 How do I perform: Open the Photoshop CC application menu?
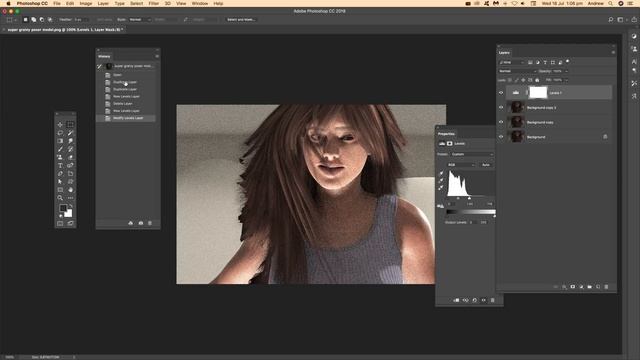point(32,3)
